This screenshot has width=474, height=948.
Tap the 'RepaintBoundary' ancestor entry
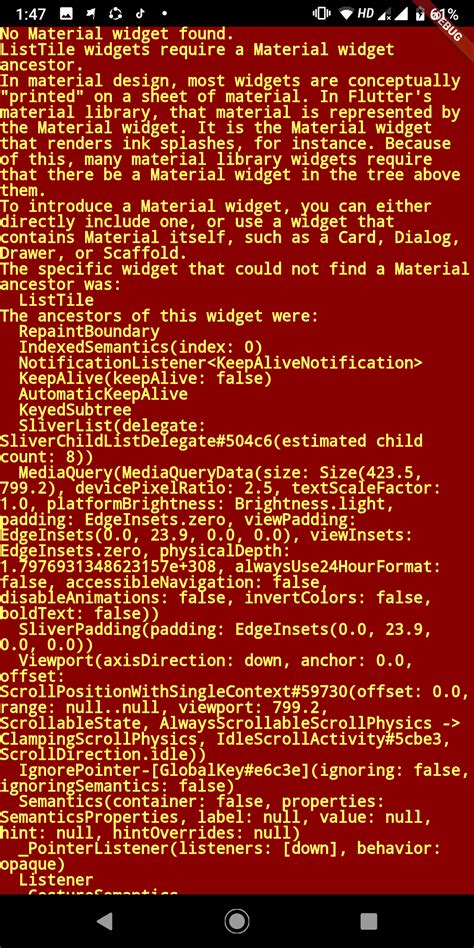tap(89, 331)
